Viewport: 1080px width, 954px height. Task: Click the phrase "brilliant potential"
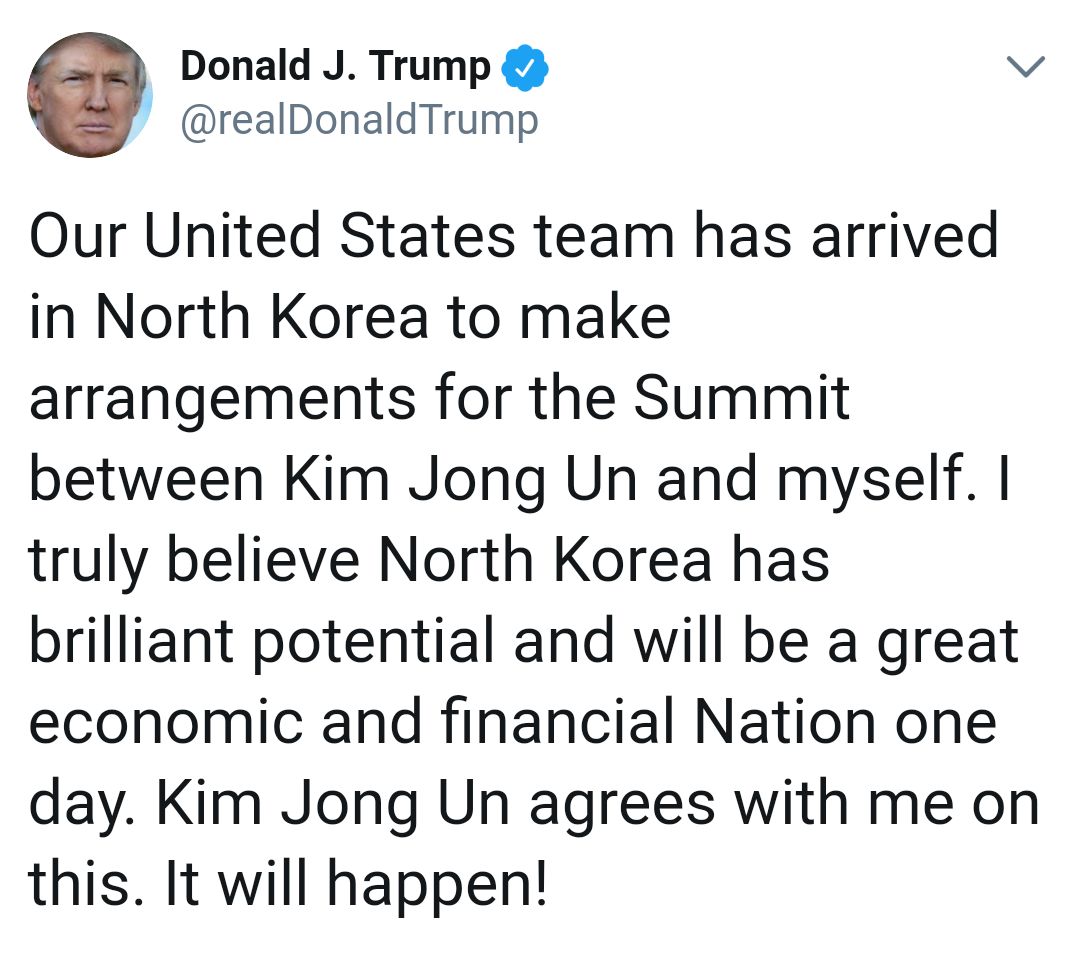tap(262, 642)
